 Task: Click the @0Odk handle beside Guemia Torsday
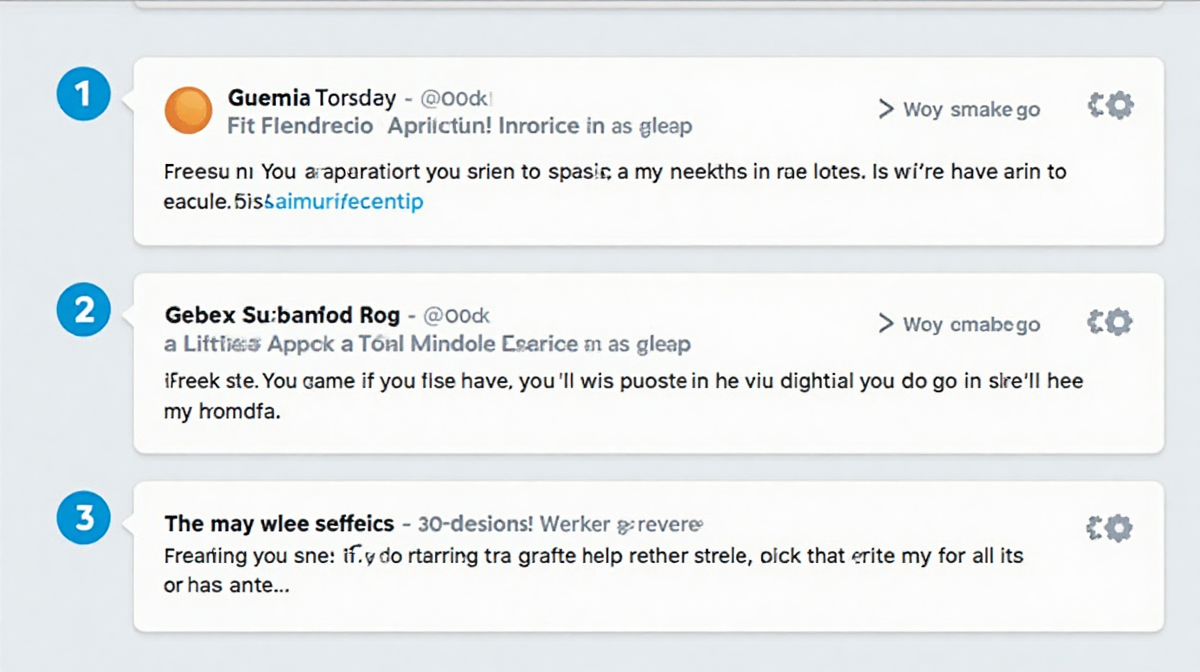coord(458,99)
